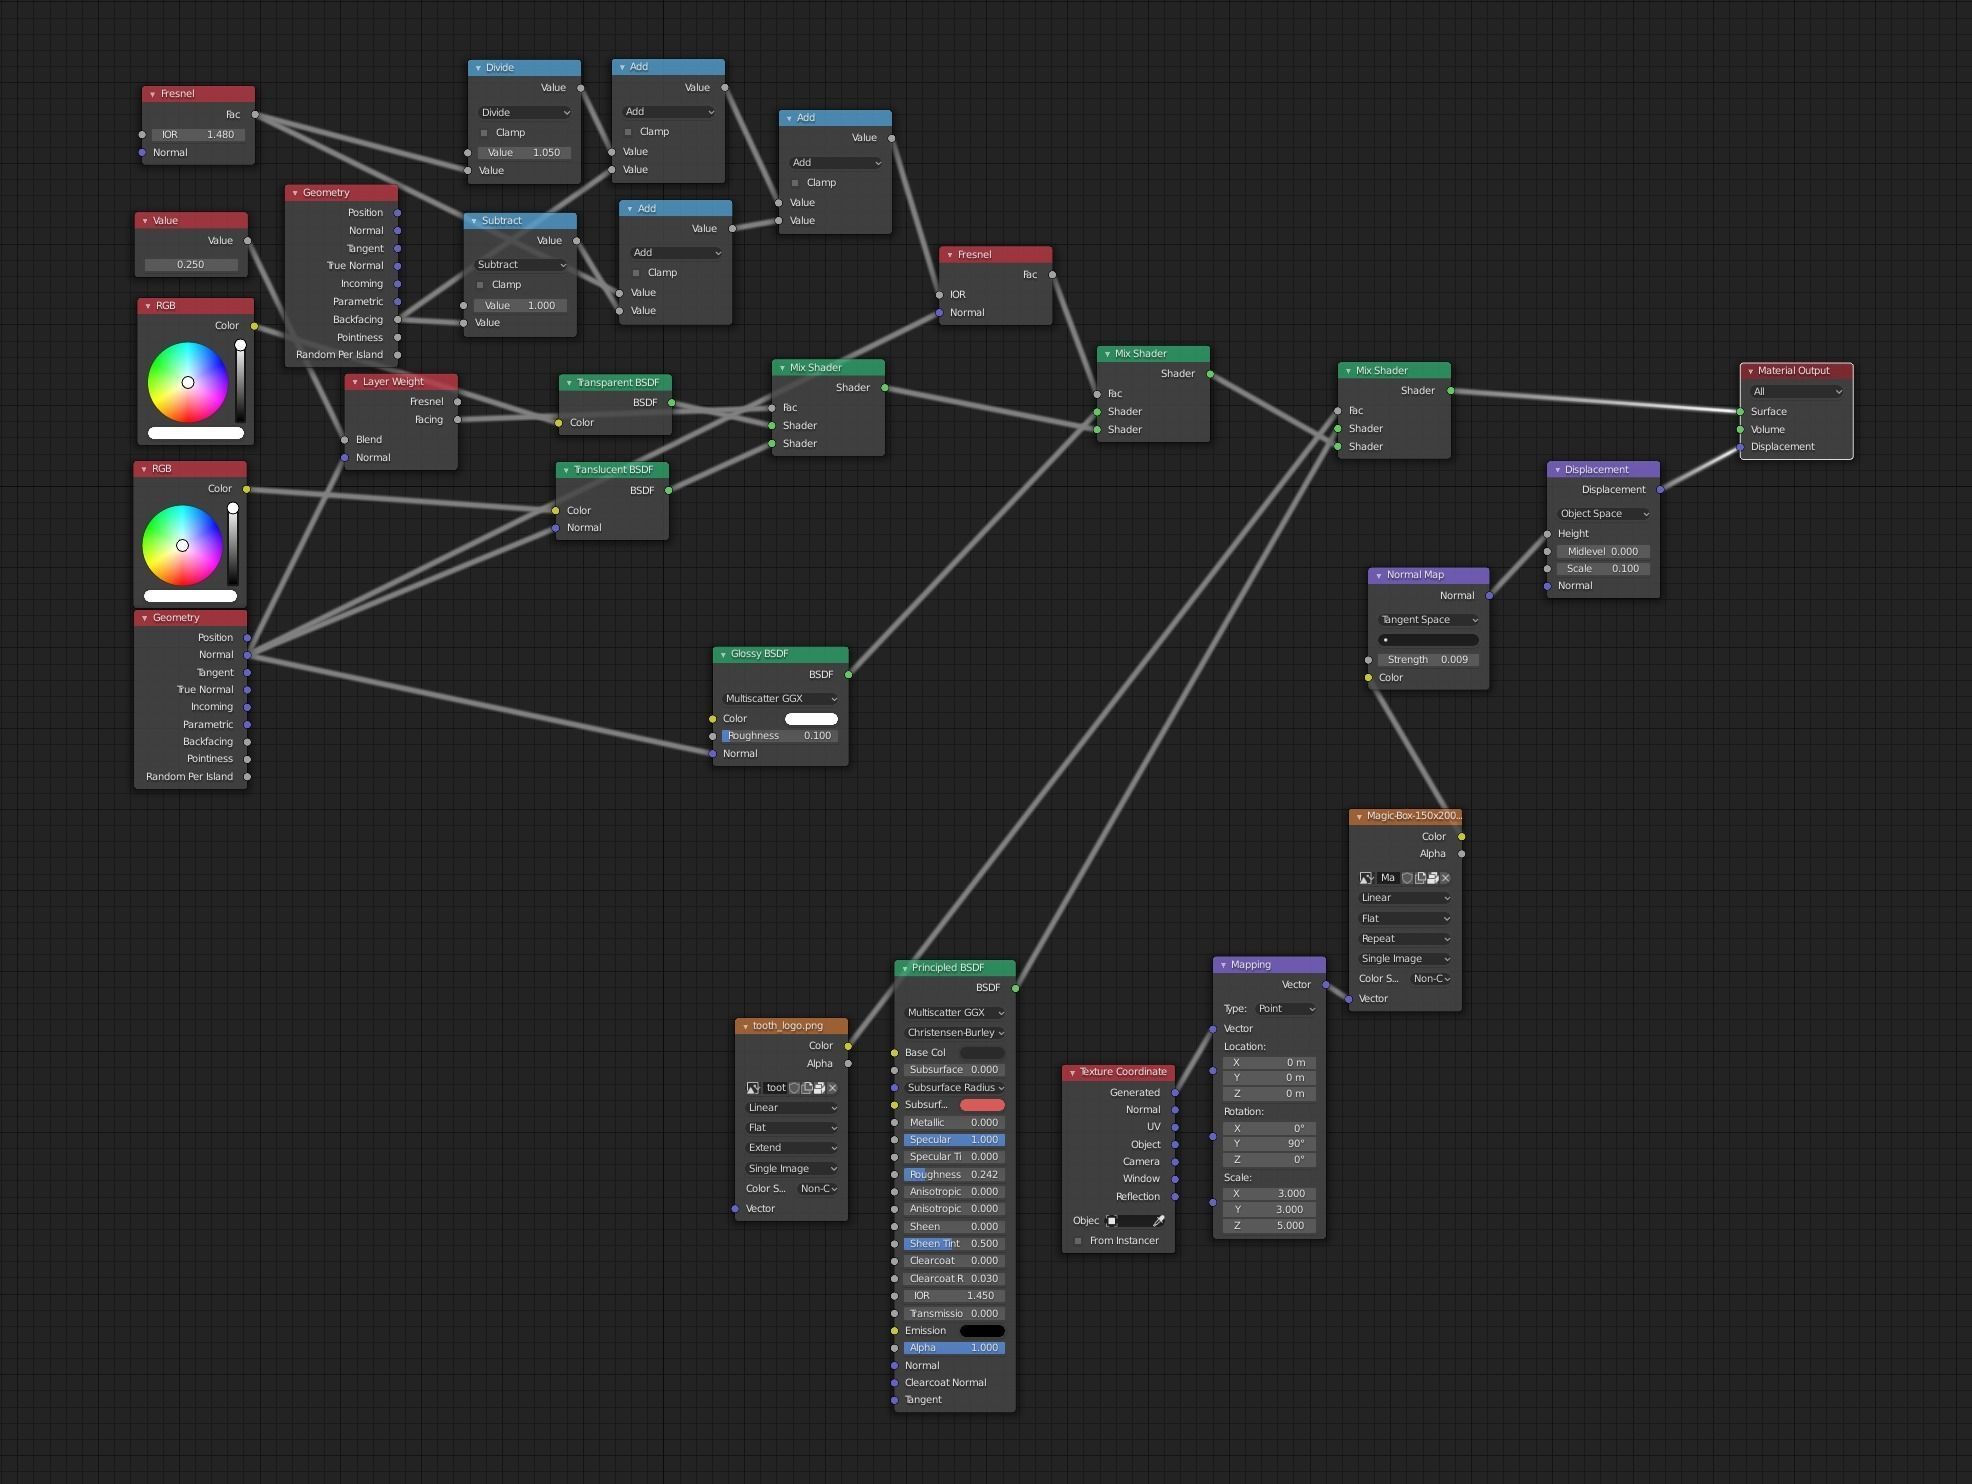Unlink image from Magic-Box texture node
This screenshot has height=1484, width=1972.
(1445, 878)
